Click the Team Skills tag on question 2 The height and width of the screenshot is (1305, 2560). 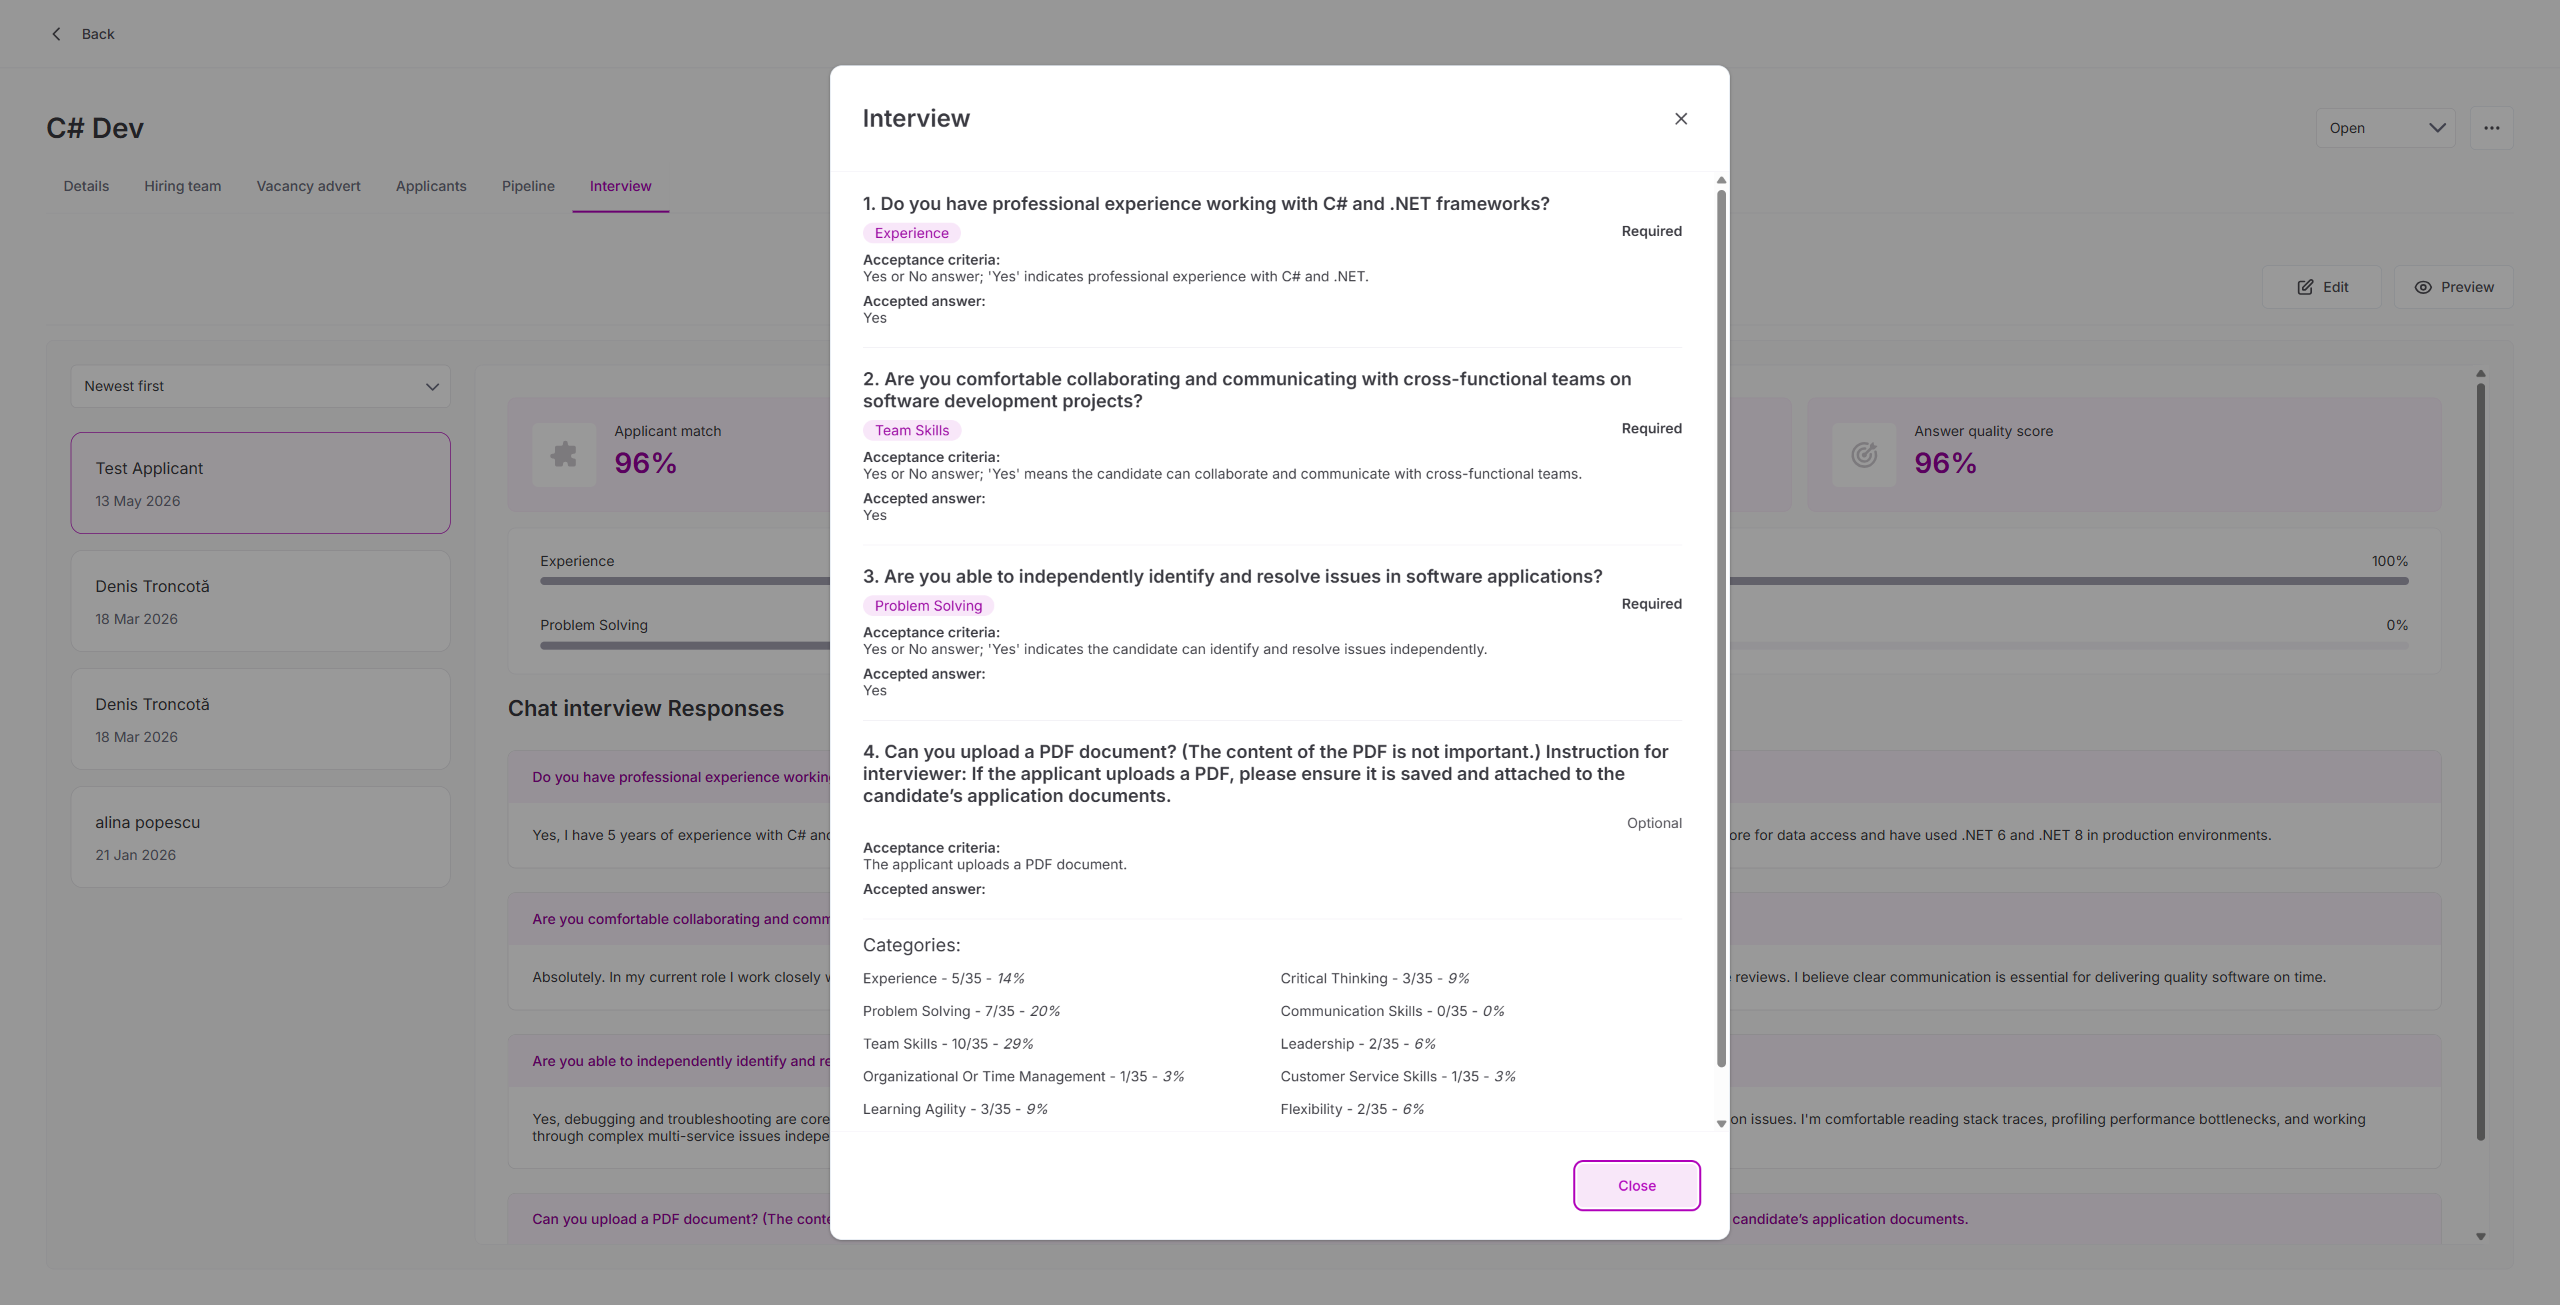point(912,430)
